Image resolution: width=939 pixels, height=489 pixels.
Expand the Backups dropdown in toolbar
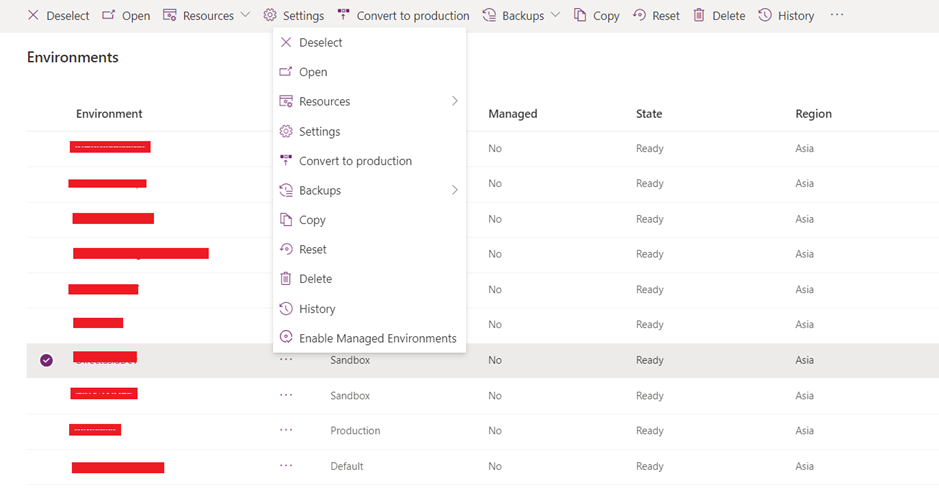point(555,16)
